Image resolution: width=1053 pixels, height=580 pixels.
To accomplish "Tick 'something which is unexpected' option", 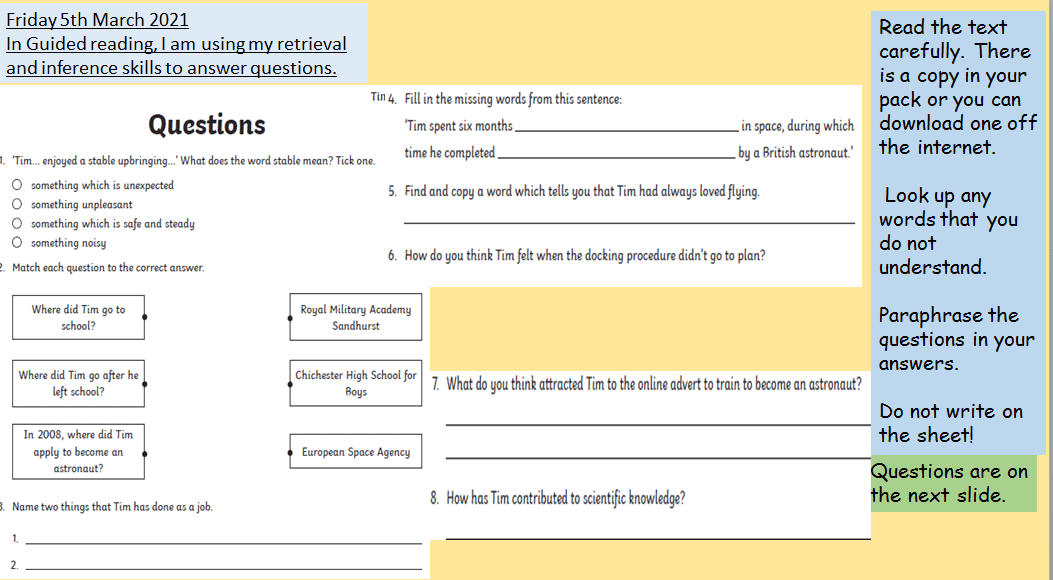I will pyautogui.click(x=17, y=185).
